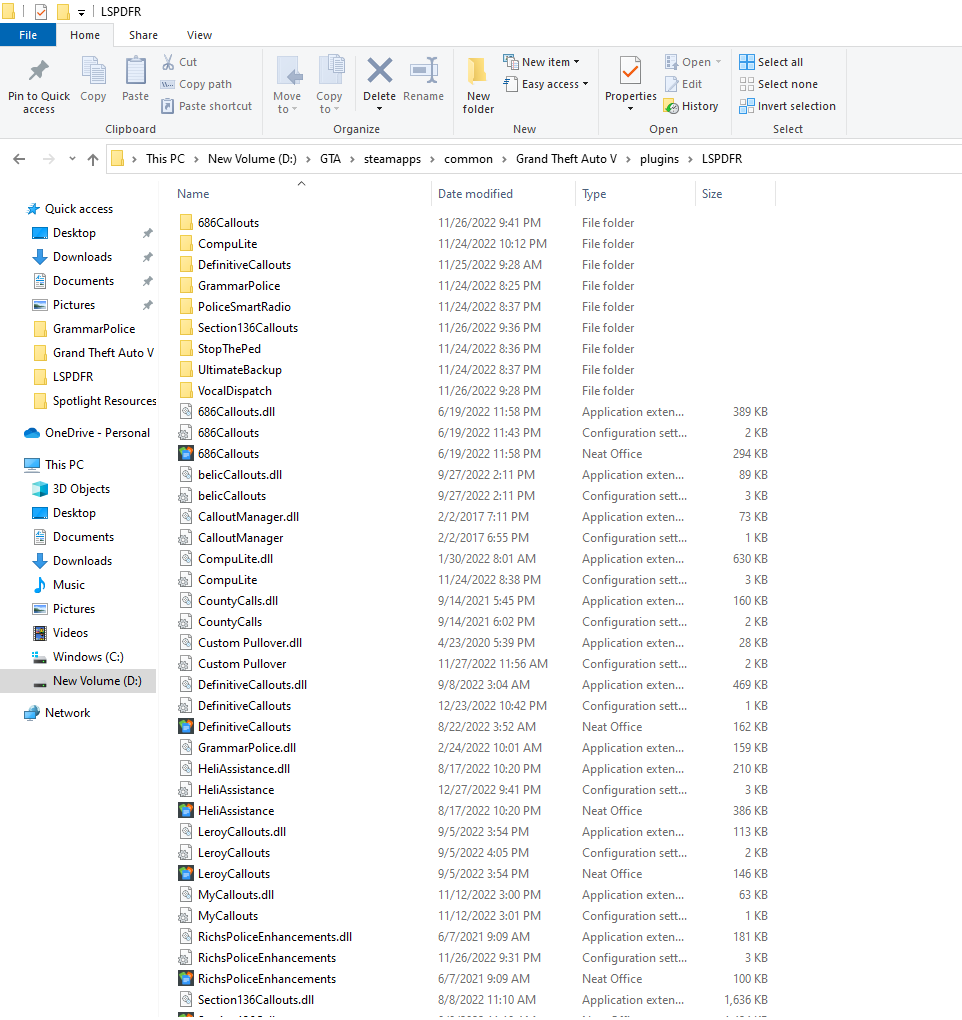The image size is (962, 1020).
Task: Click Select none in the ribbon
Action: [779, 84]
